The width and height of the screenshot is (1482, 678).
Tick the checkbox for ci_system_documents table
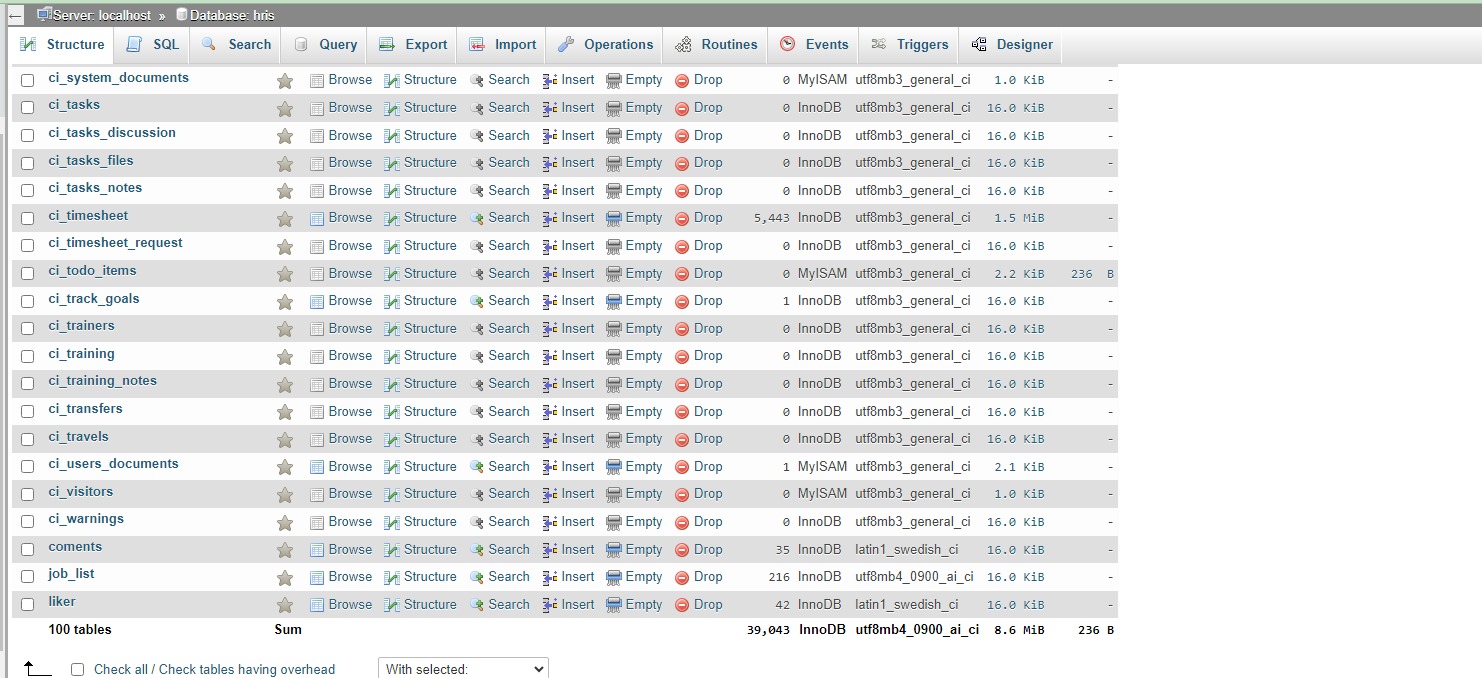tap(28, 80)
